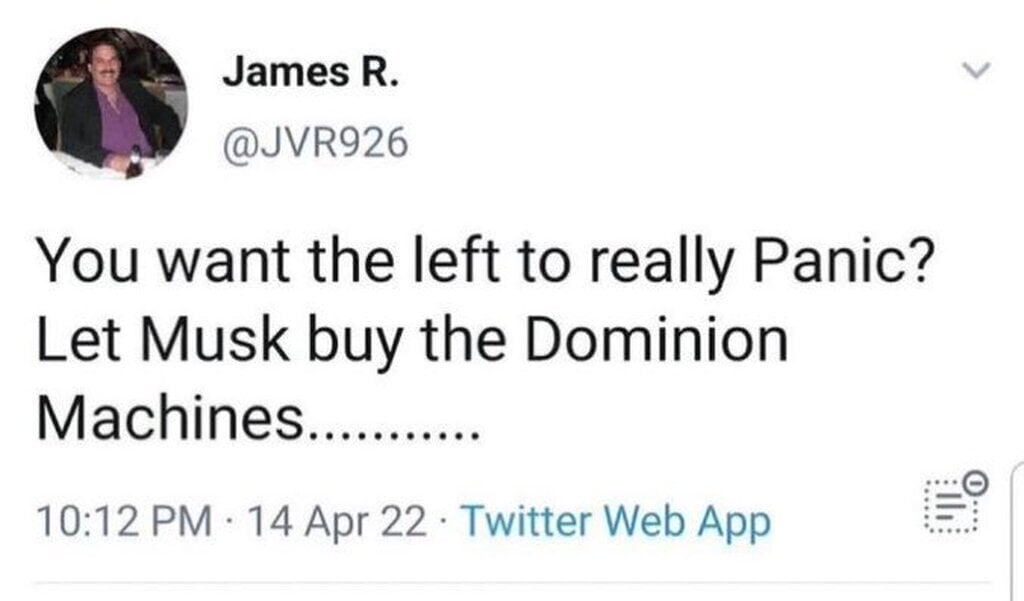Click the 10:12 PM timestamp

click(123, 521)
